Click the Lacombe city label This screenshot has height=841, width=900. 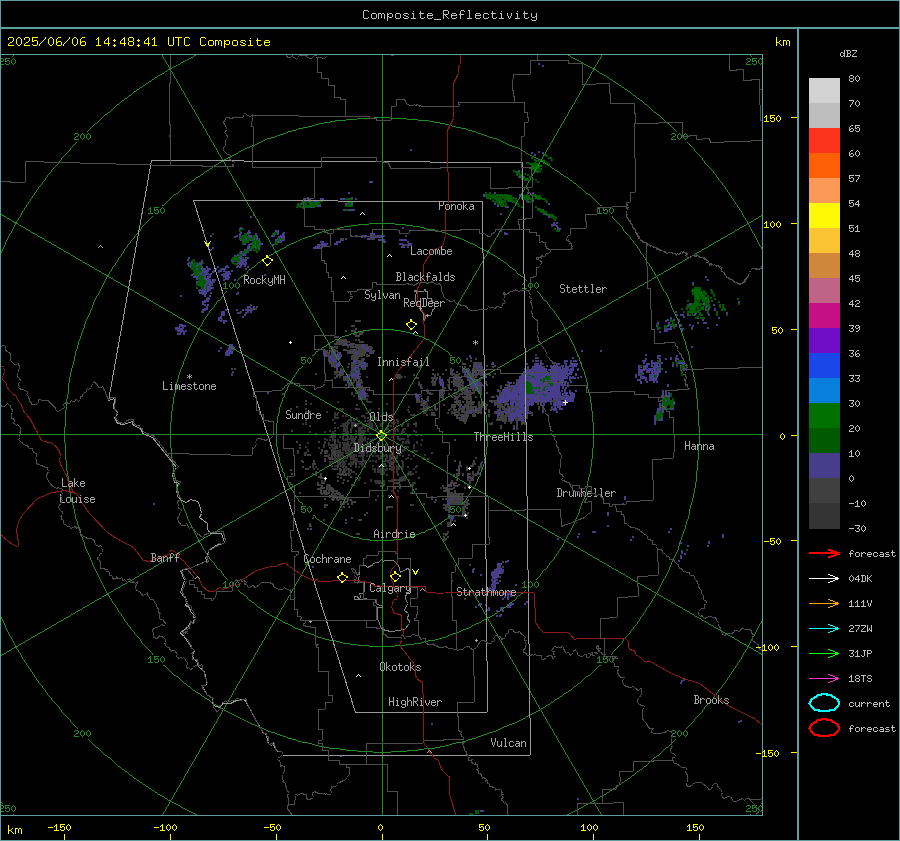click(431, 251)
